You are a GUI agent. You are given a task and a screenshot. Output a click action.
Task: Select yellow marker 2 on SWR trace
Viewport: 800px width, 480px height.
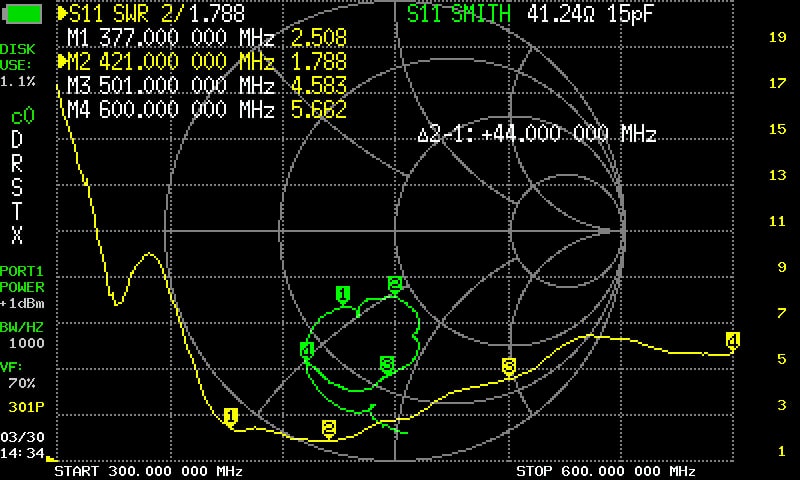point(328,427)
